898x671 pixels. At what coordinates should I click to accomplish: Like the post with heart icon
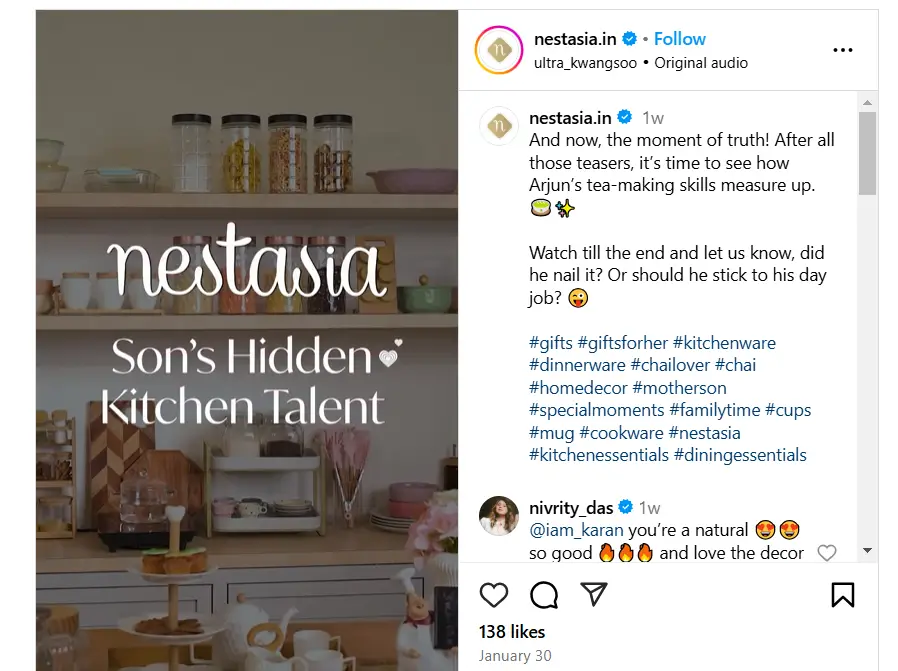pos(494,595)
